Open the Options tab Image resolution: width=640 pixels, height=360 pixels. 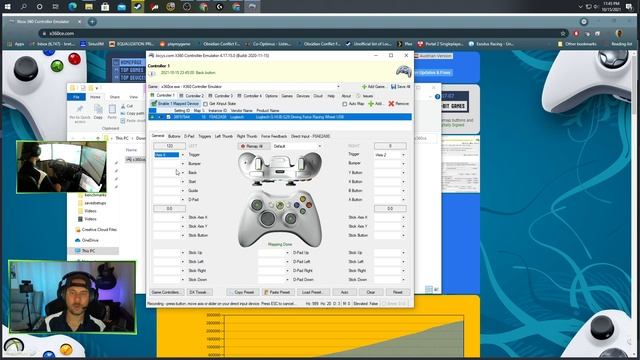coord(271,96)
